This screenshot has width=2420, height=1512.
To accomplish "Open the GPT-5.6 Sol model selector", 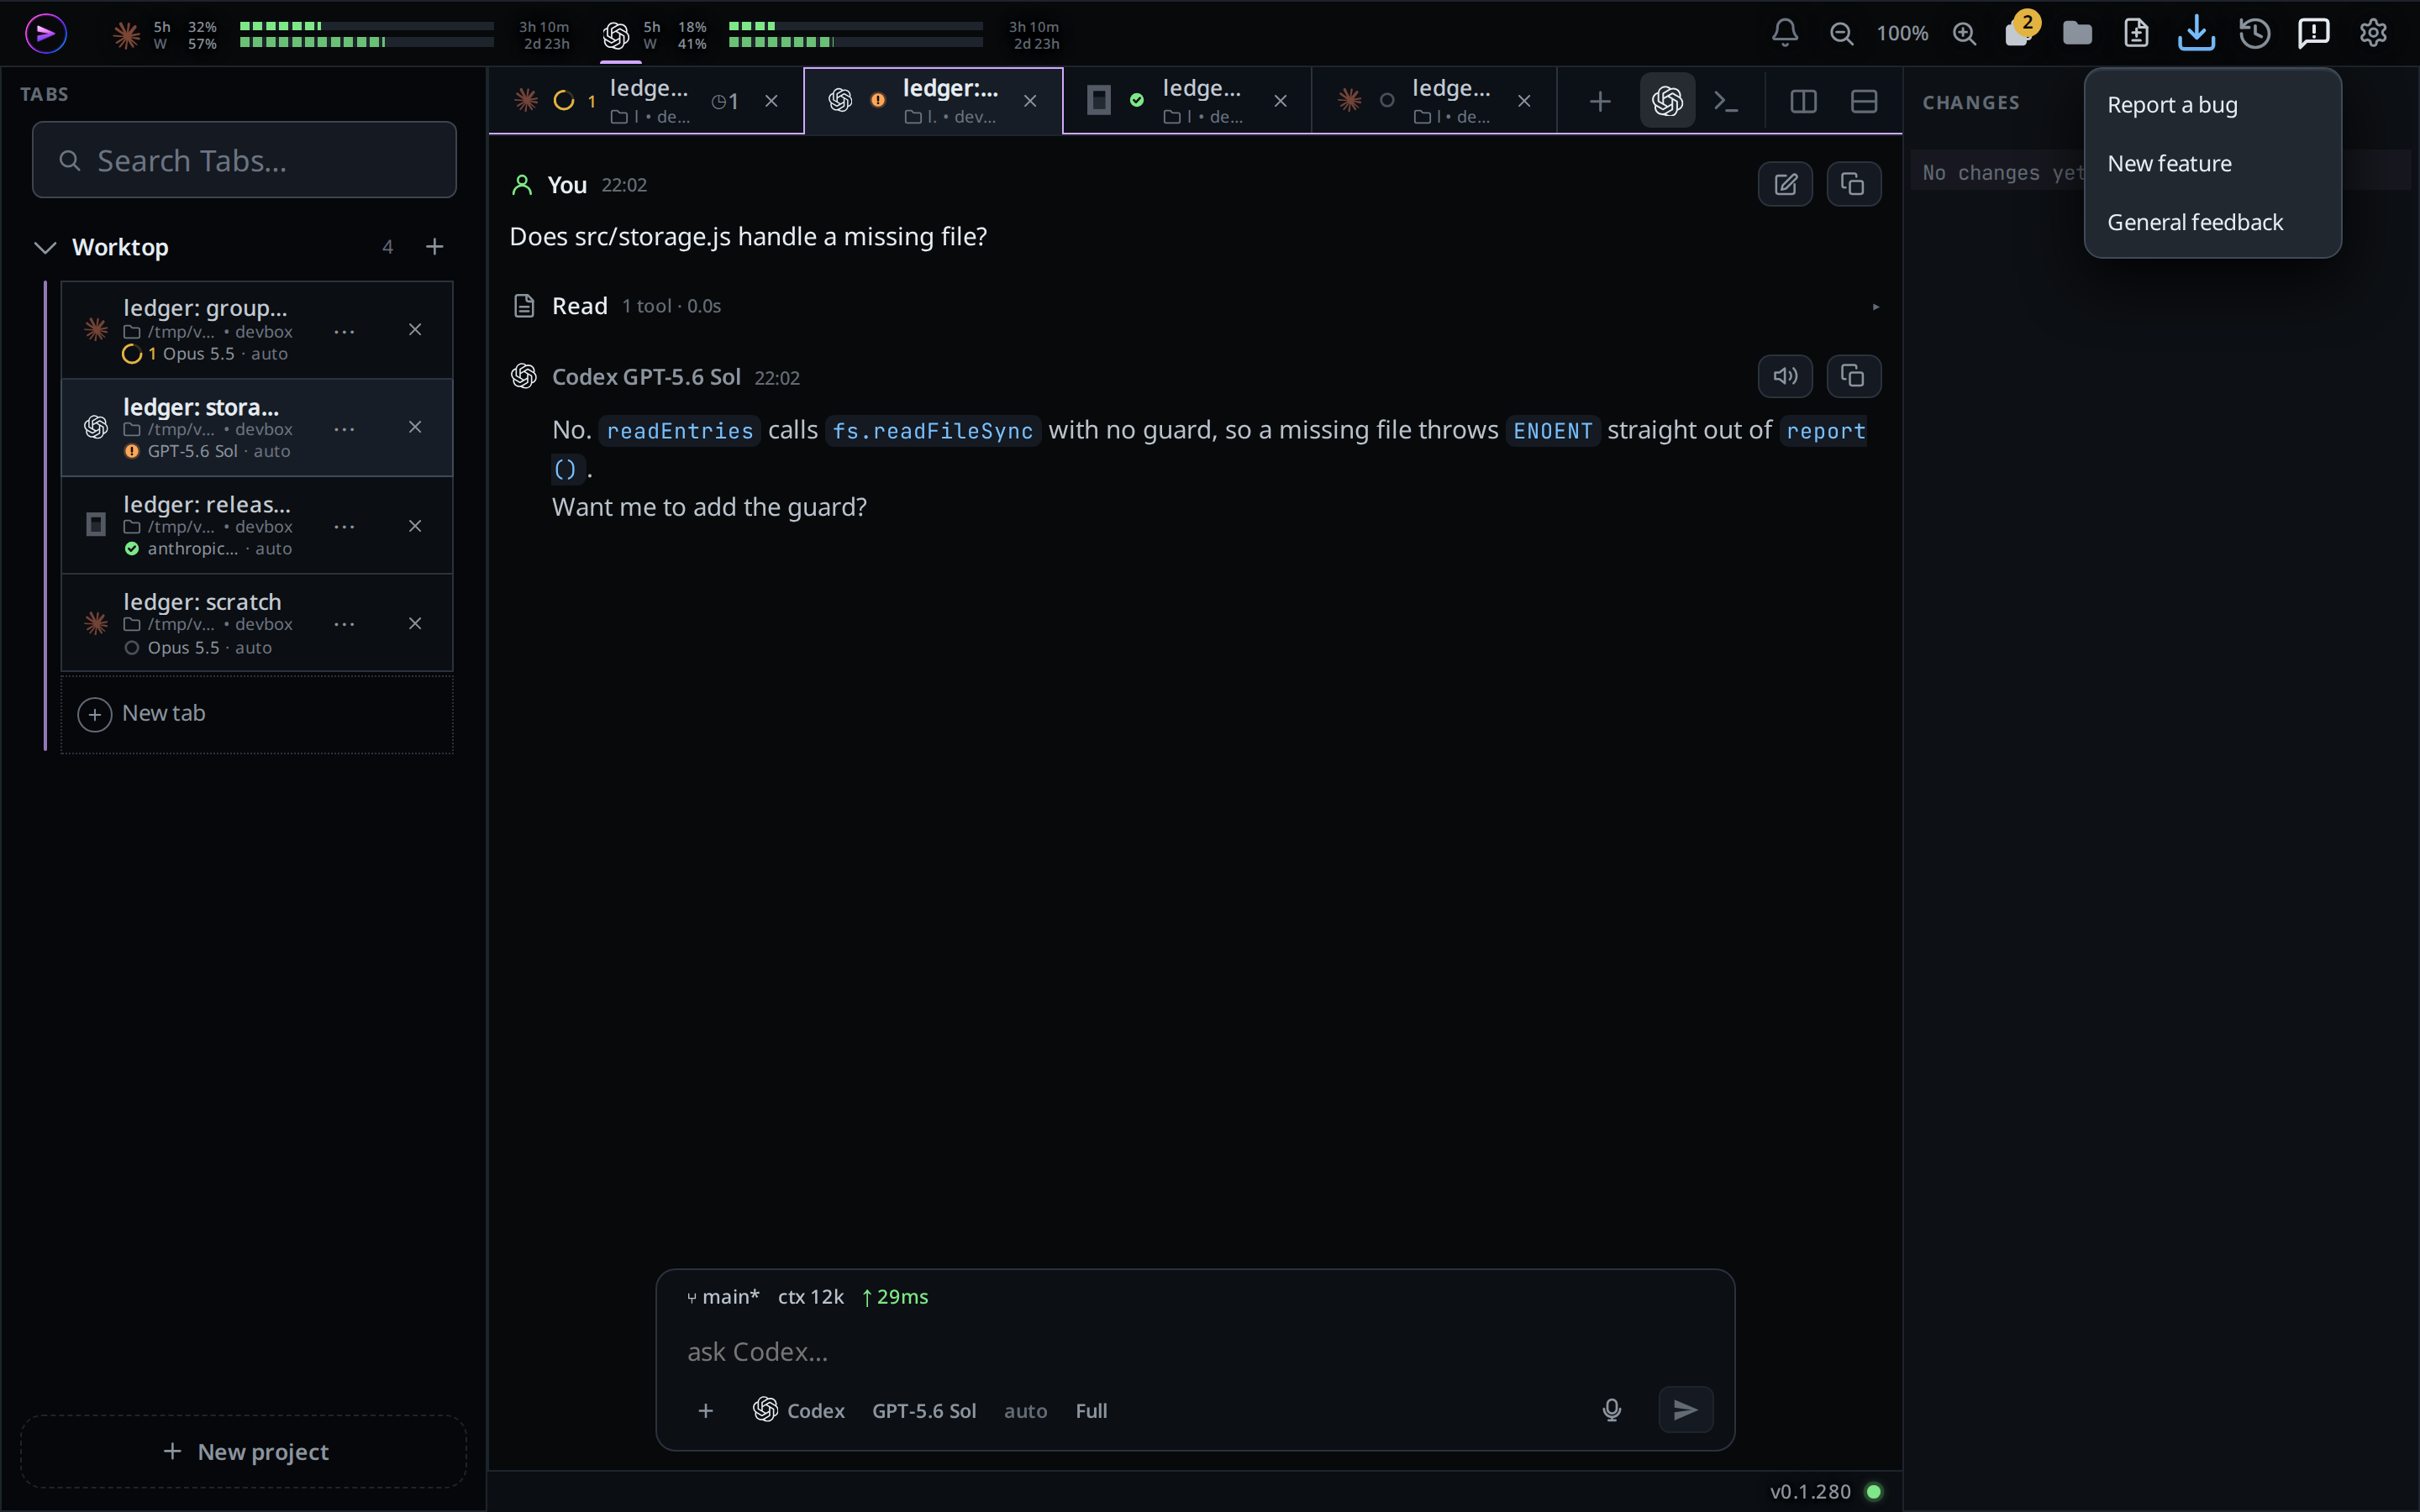I will [x=924, y=1410].
